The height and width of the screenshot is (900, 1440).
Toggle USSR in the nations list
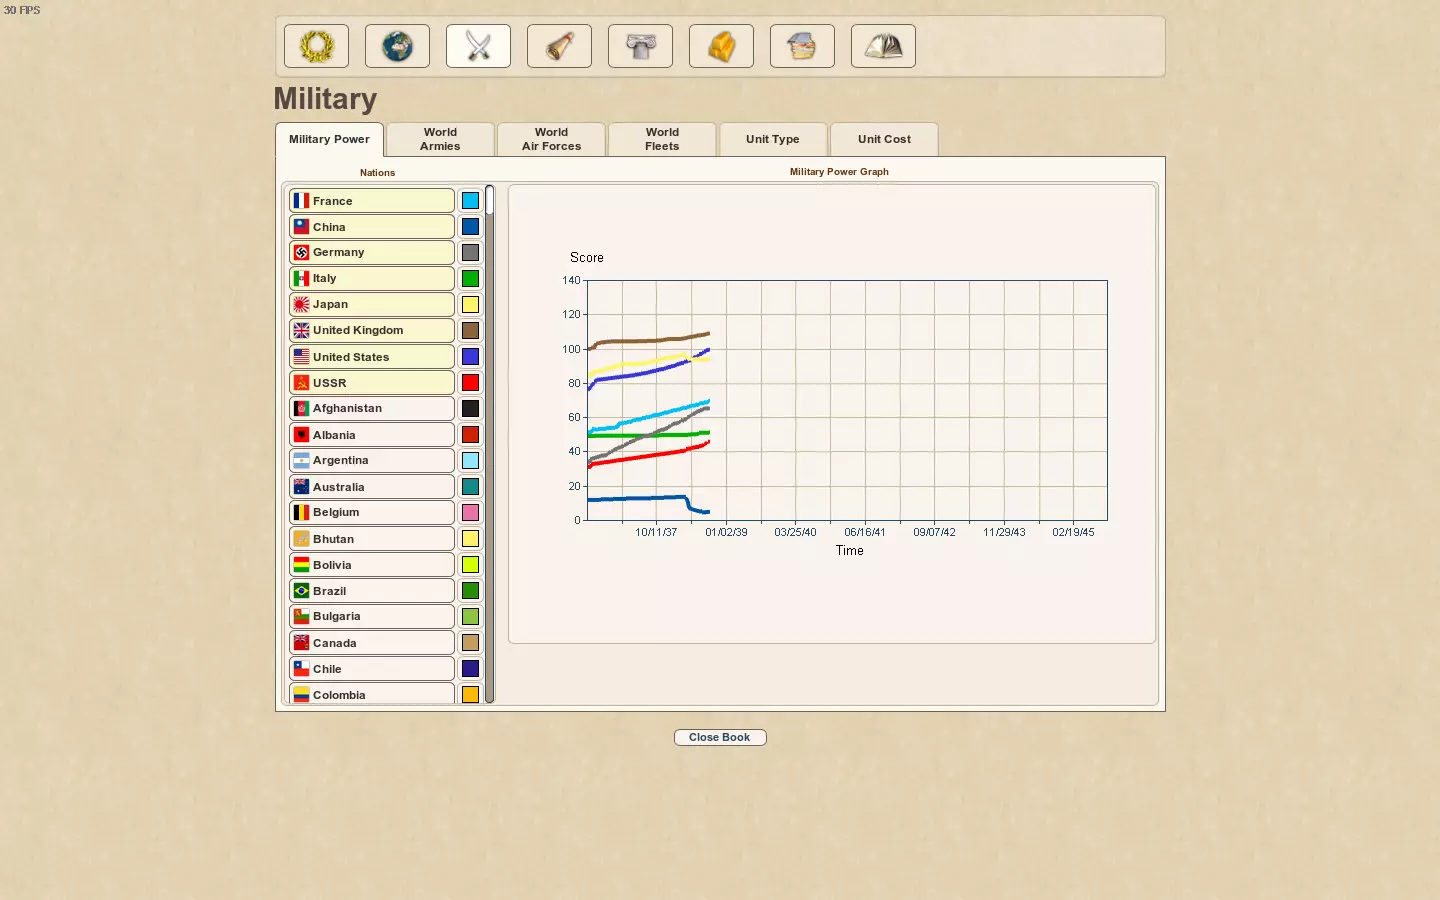pyautogui.click(x=372, y=383)
